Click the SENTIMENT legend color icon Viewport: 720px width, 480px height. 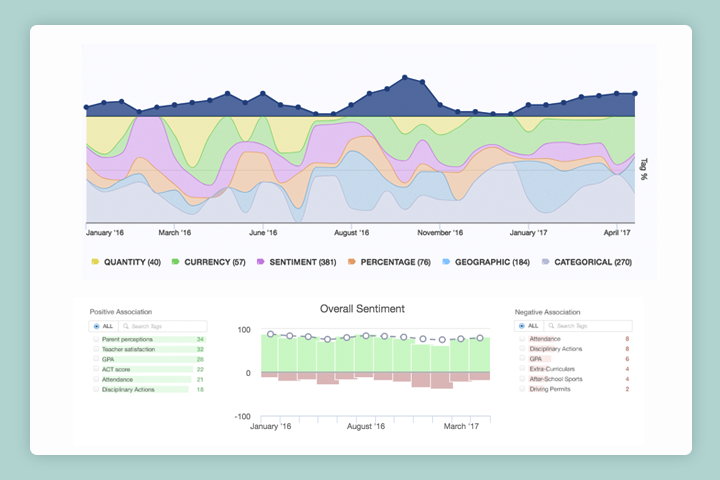pyautogui.click(x=260, y=262)
